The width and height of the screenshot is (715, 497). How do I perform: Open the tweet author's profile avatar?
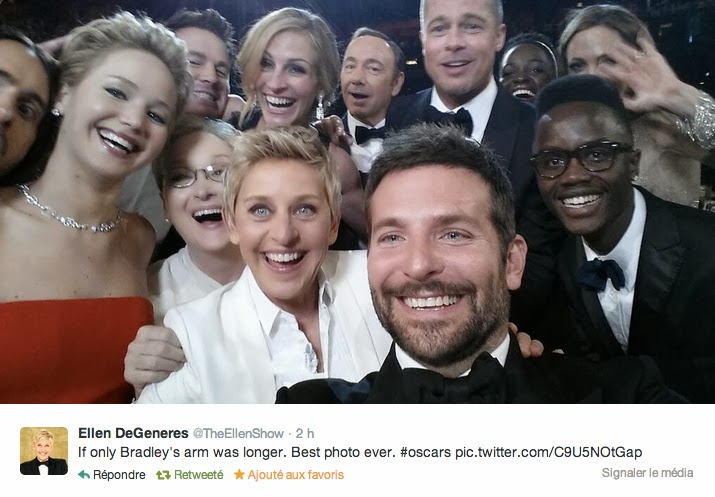[x=44, y=451]
